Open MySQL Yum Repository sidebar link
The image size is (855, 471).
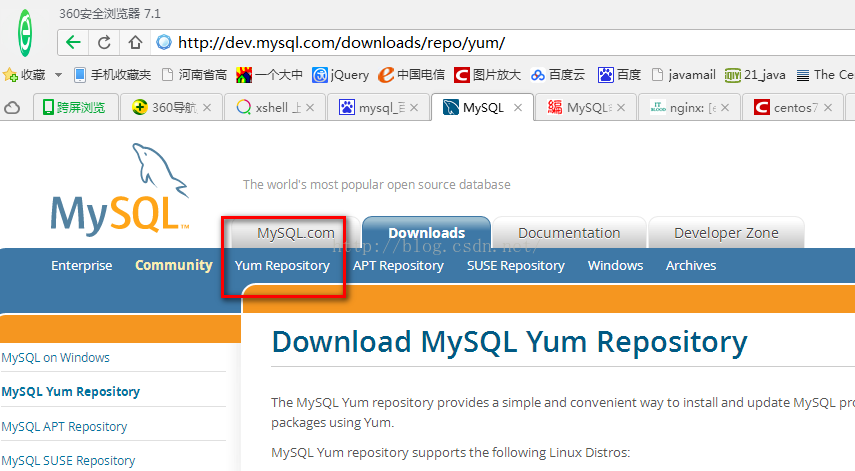click(70, 392)
